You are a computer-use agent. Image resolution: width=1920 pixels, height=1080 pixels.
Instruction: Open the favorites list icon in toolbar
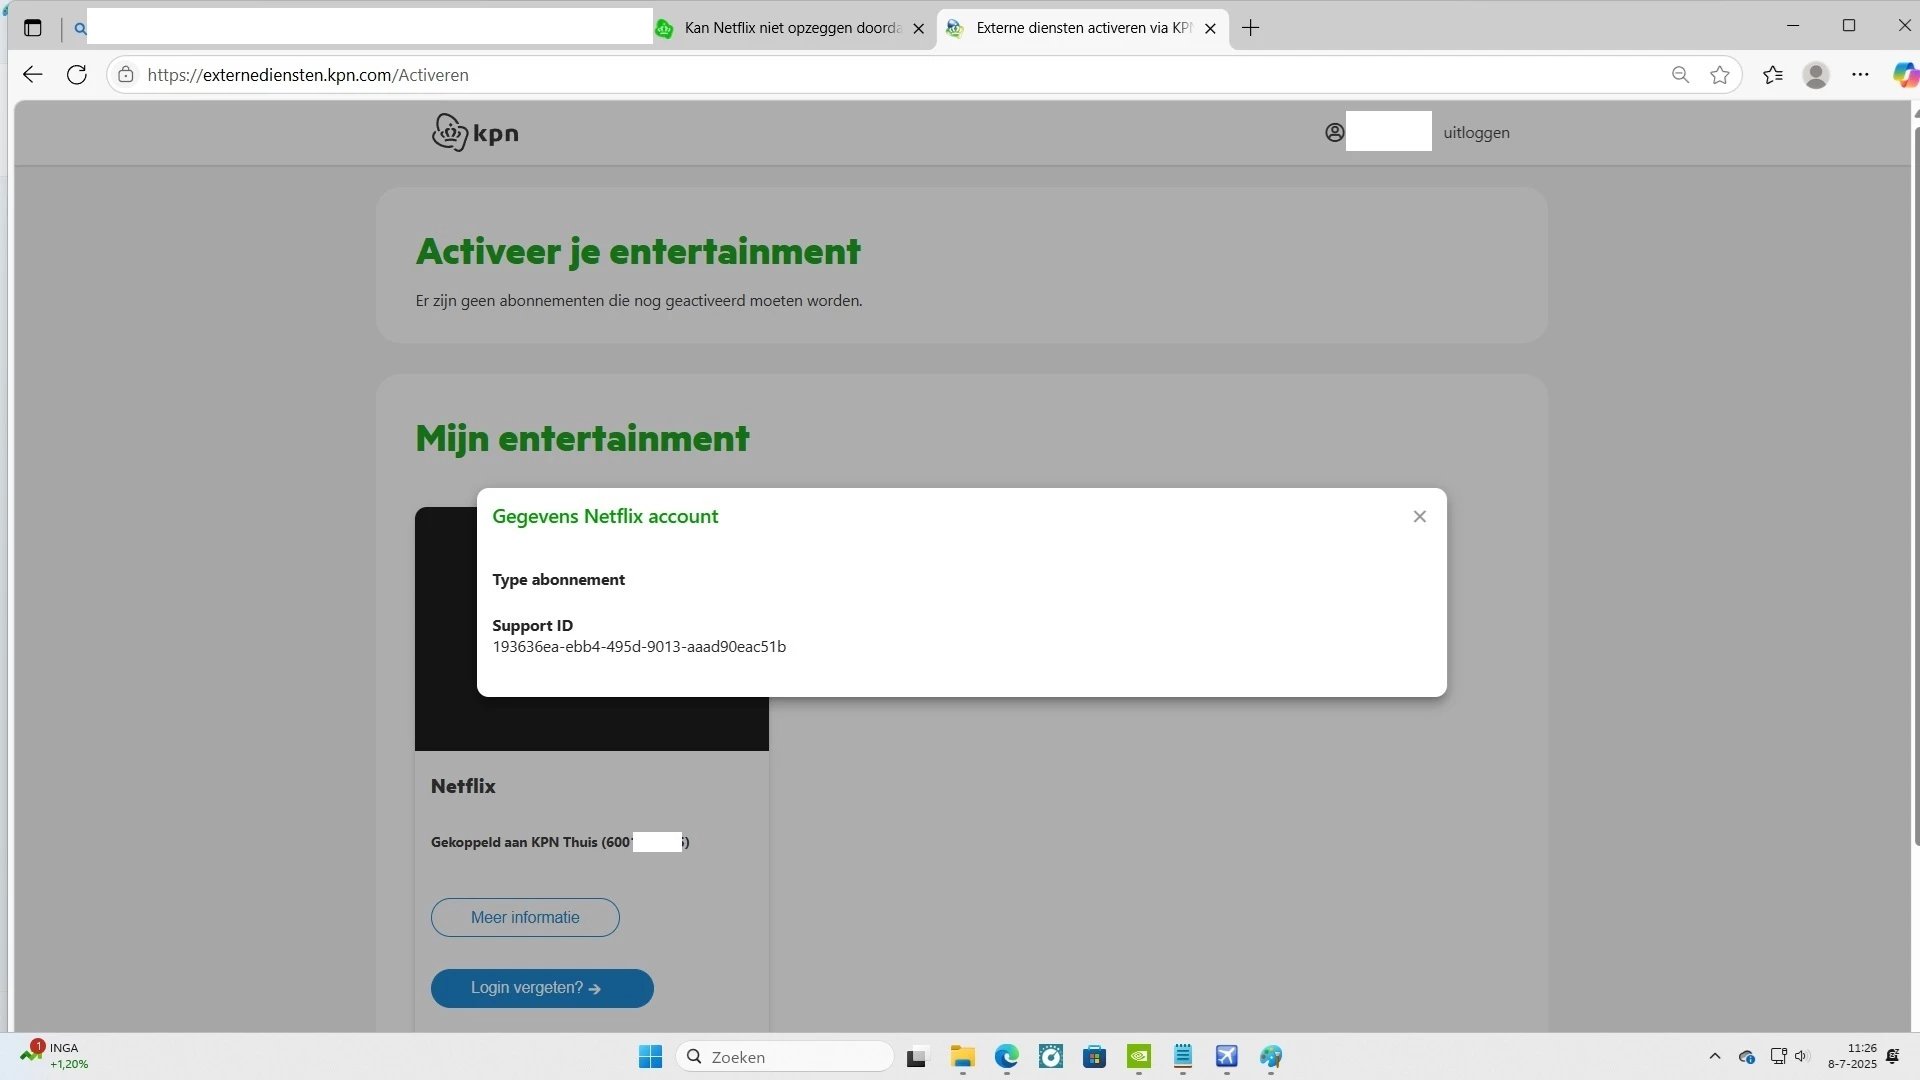point(1773,75)
